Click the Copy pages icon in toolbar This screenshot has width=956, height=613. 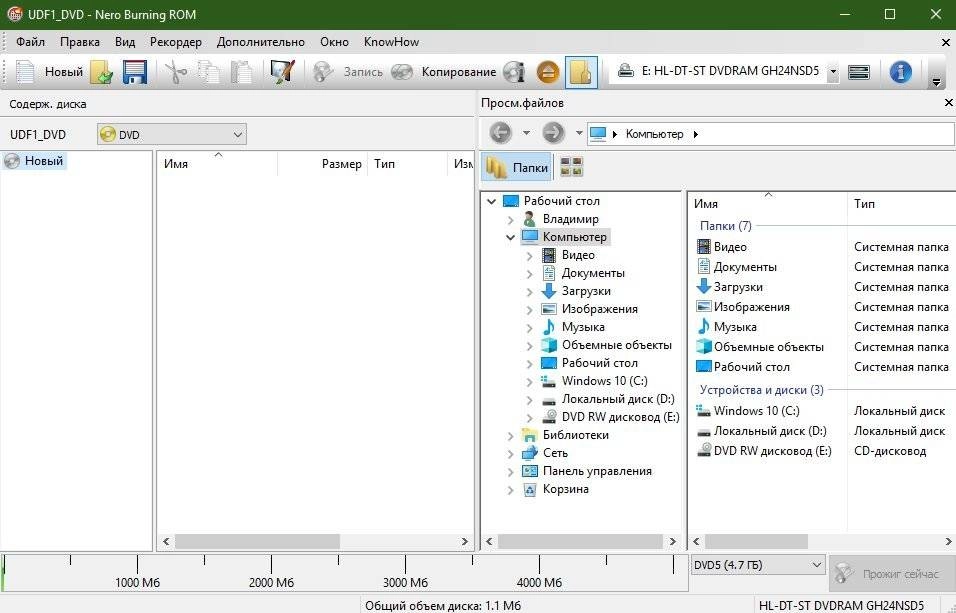(209, 72)
